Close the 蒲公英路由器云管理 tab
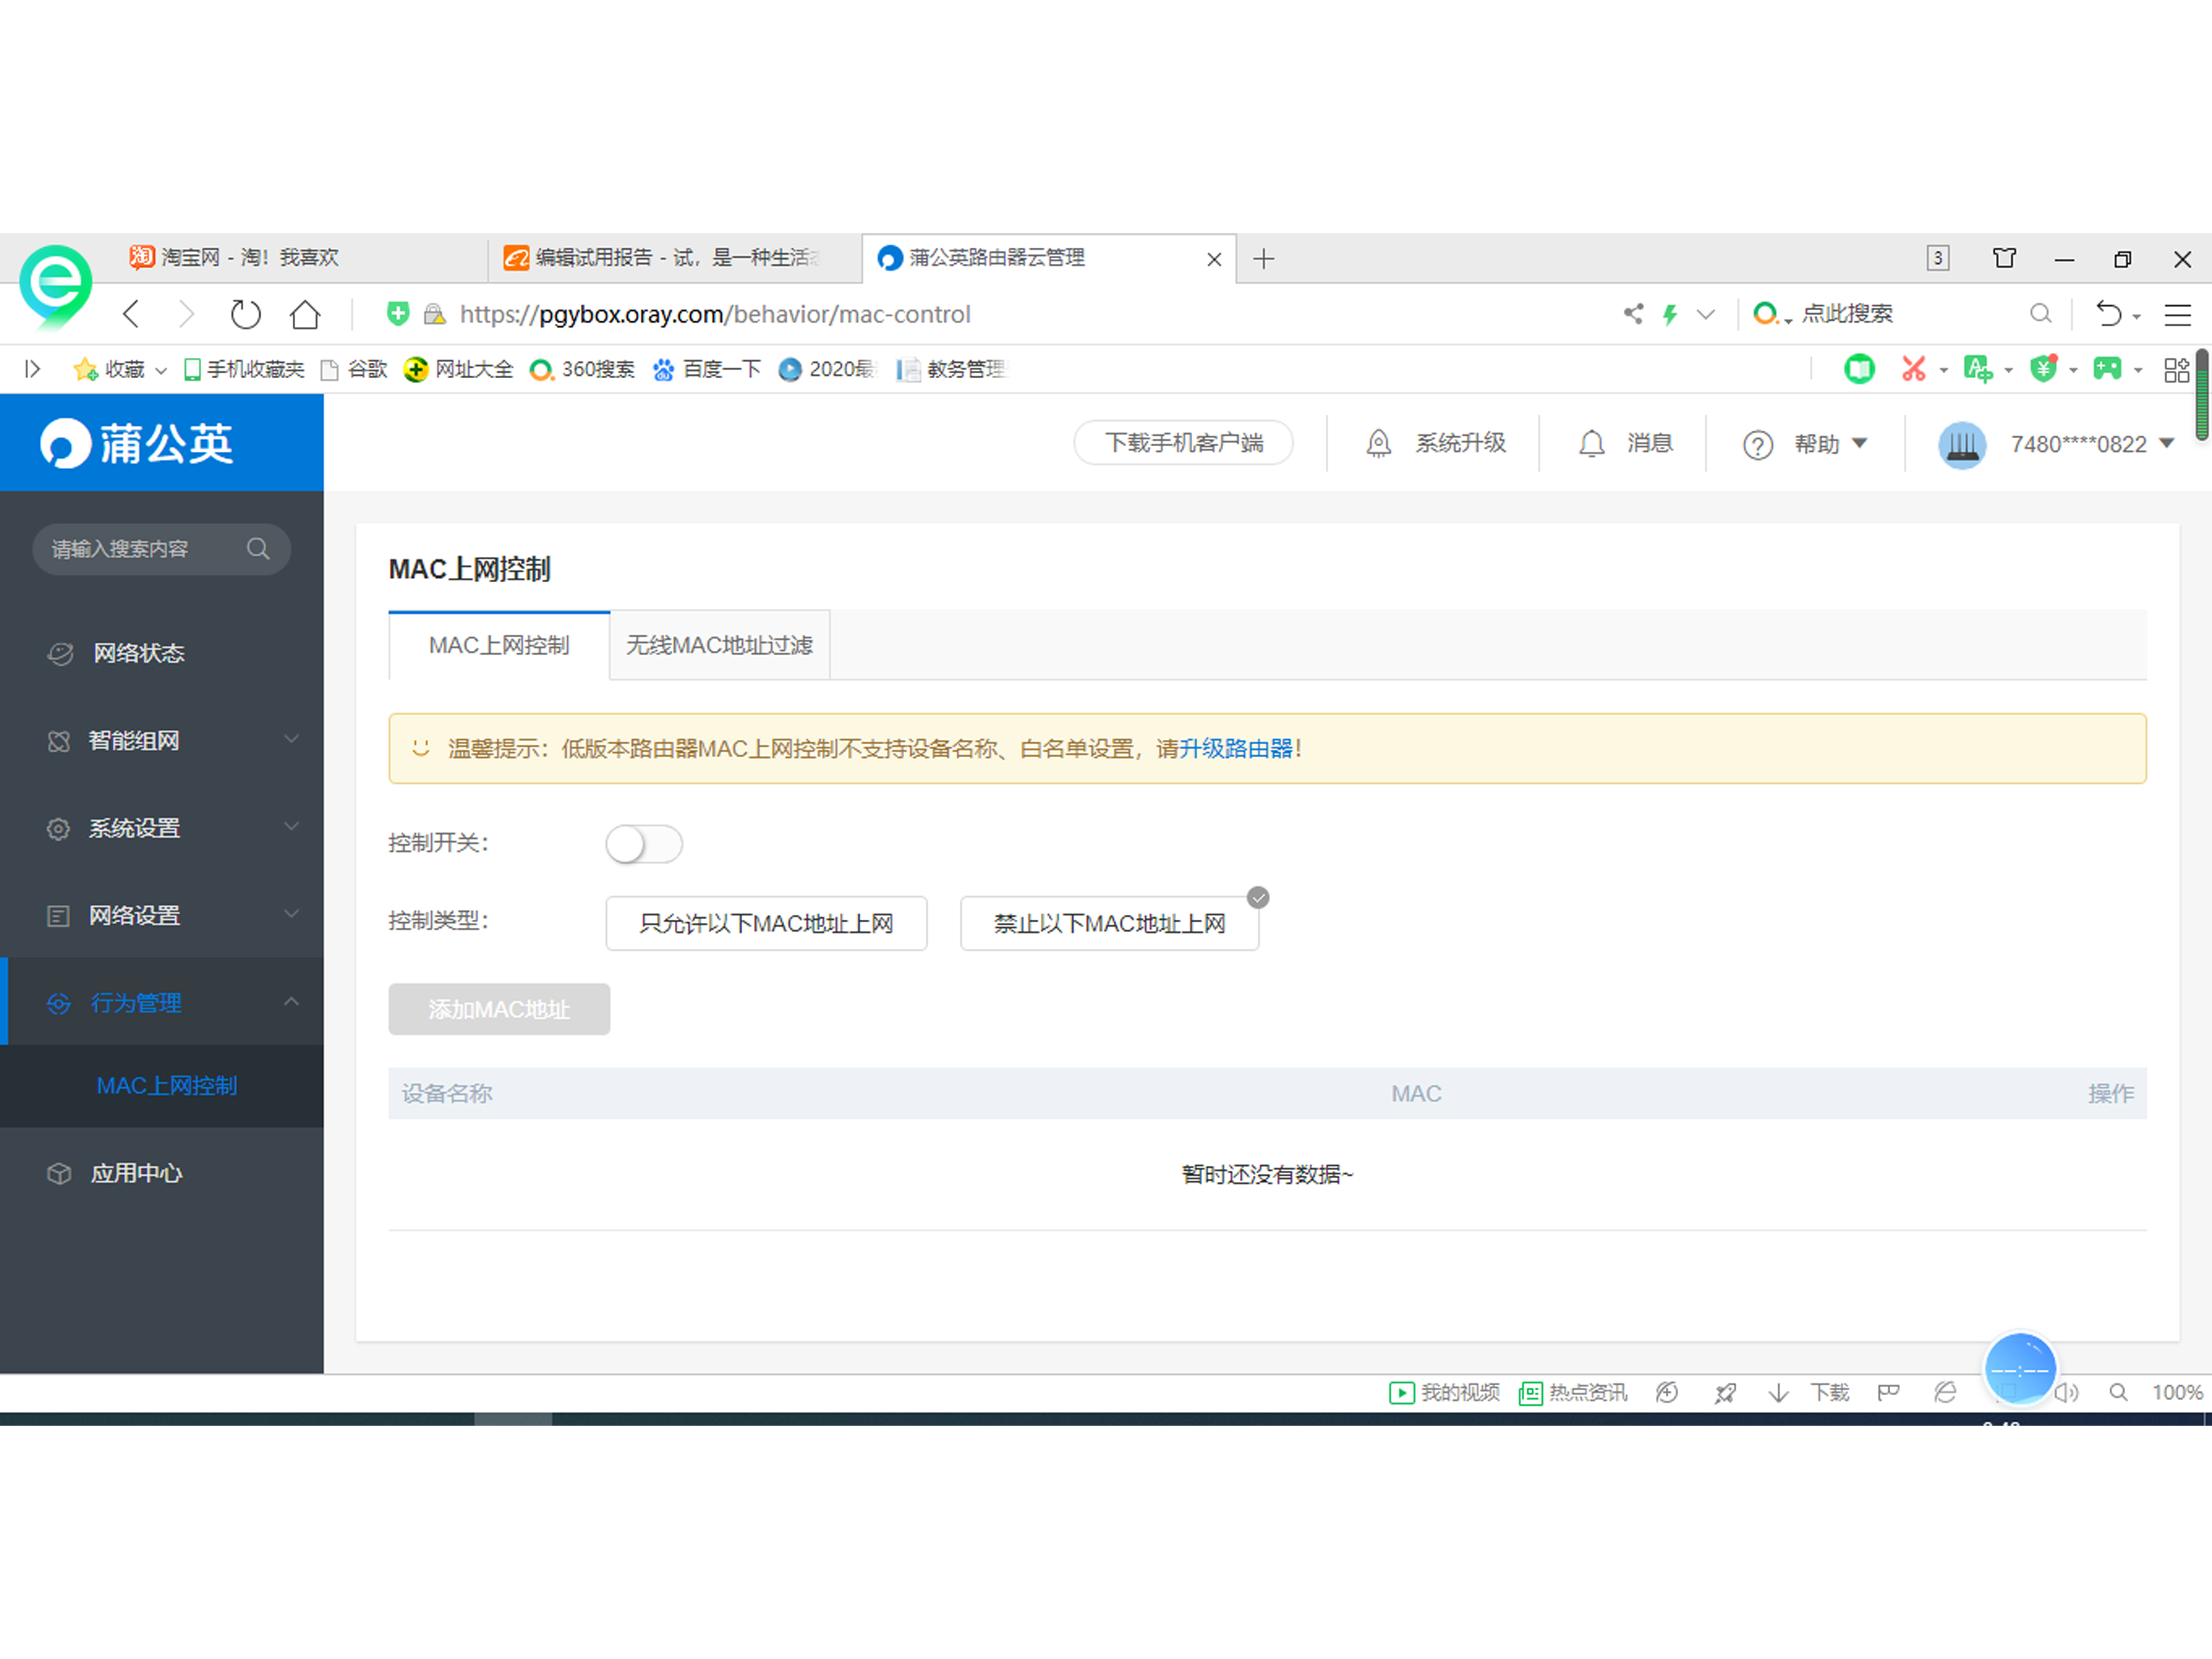 coord(1214,259)
